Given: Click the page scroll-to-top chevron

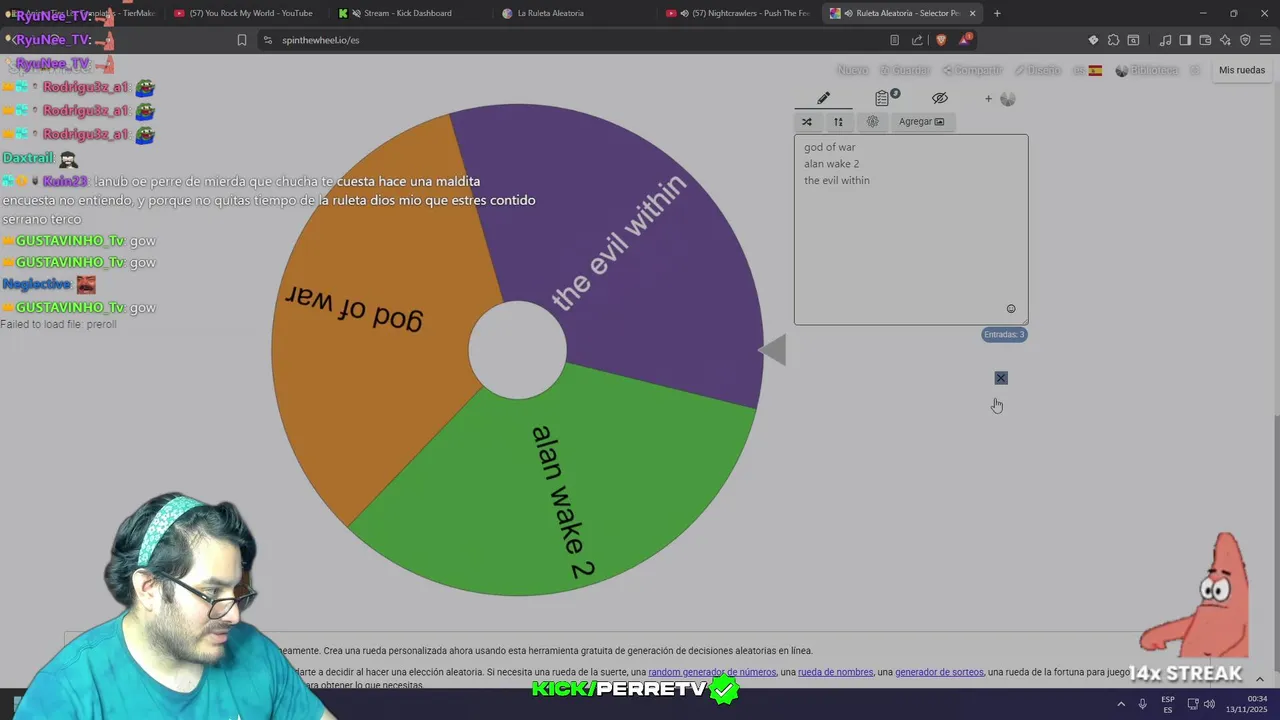Looking at the screenshot, I should tap(1259, 679).
